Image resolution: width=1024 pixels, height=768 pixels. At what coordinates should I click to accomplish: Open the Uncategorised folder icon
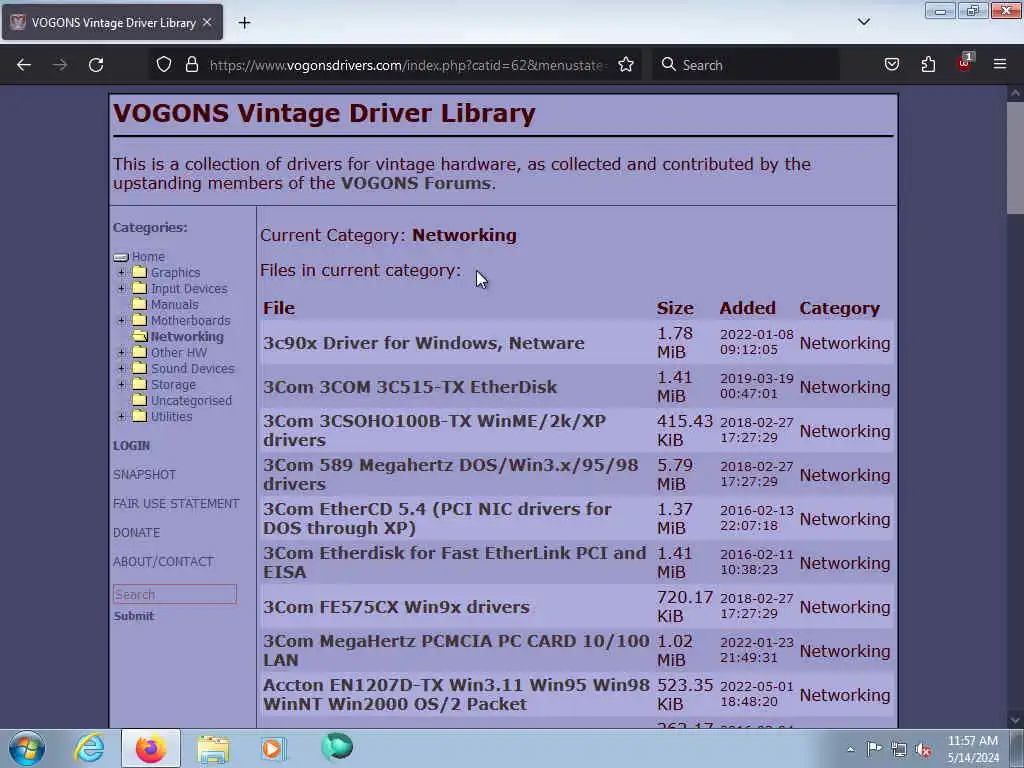click(x=140, y=400)
